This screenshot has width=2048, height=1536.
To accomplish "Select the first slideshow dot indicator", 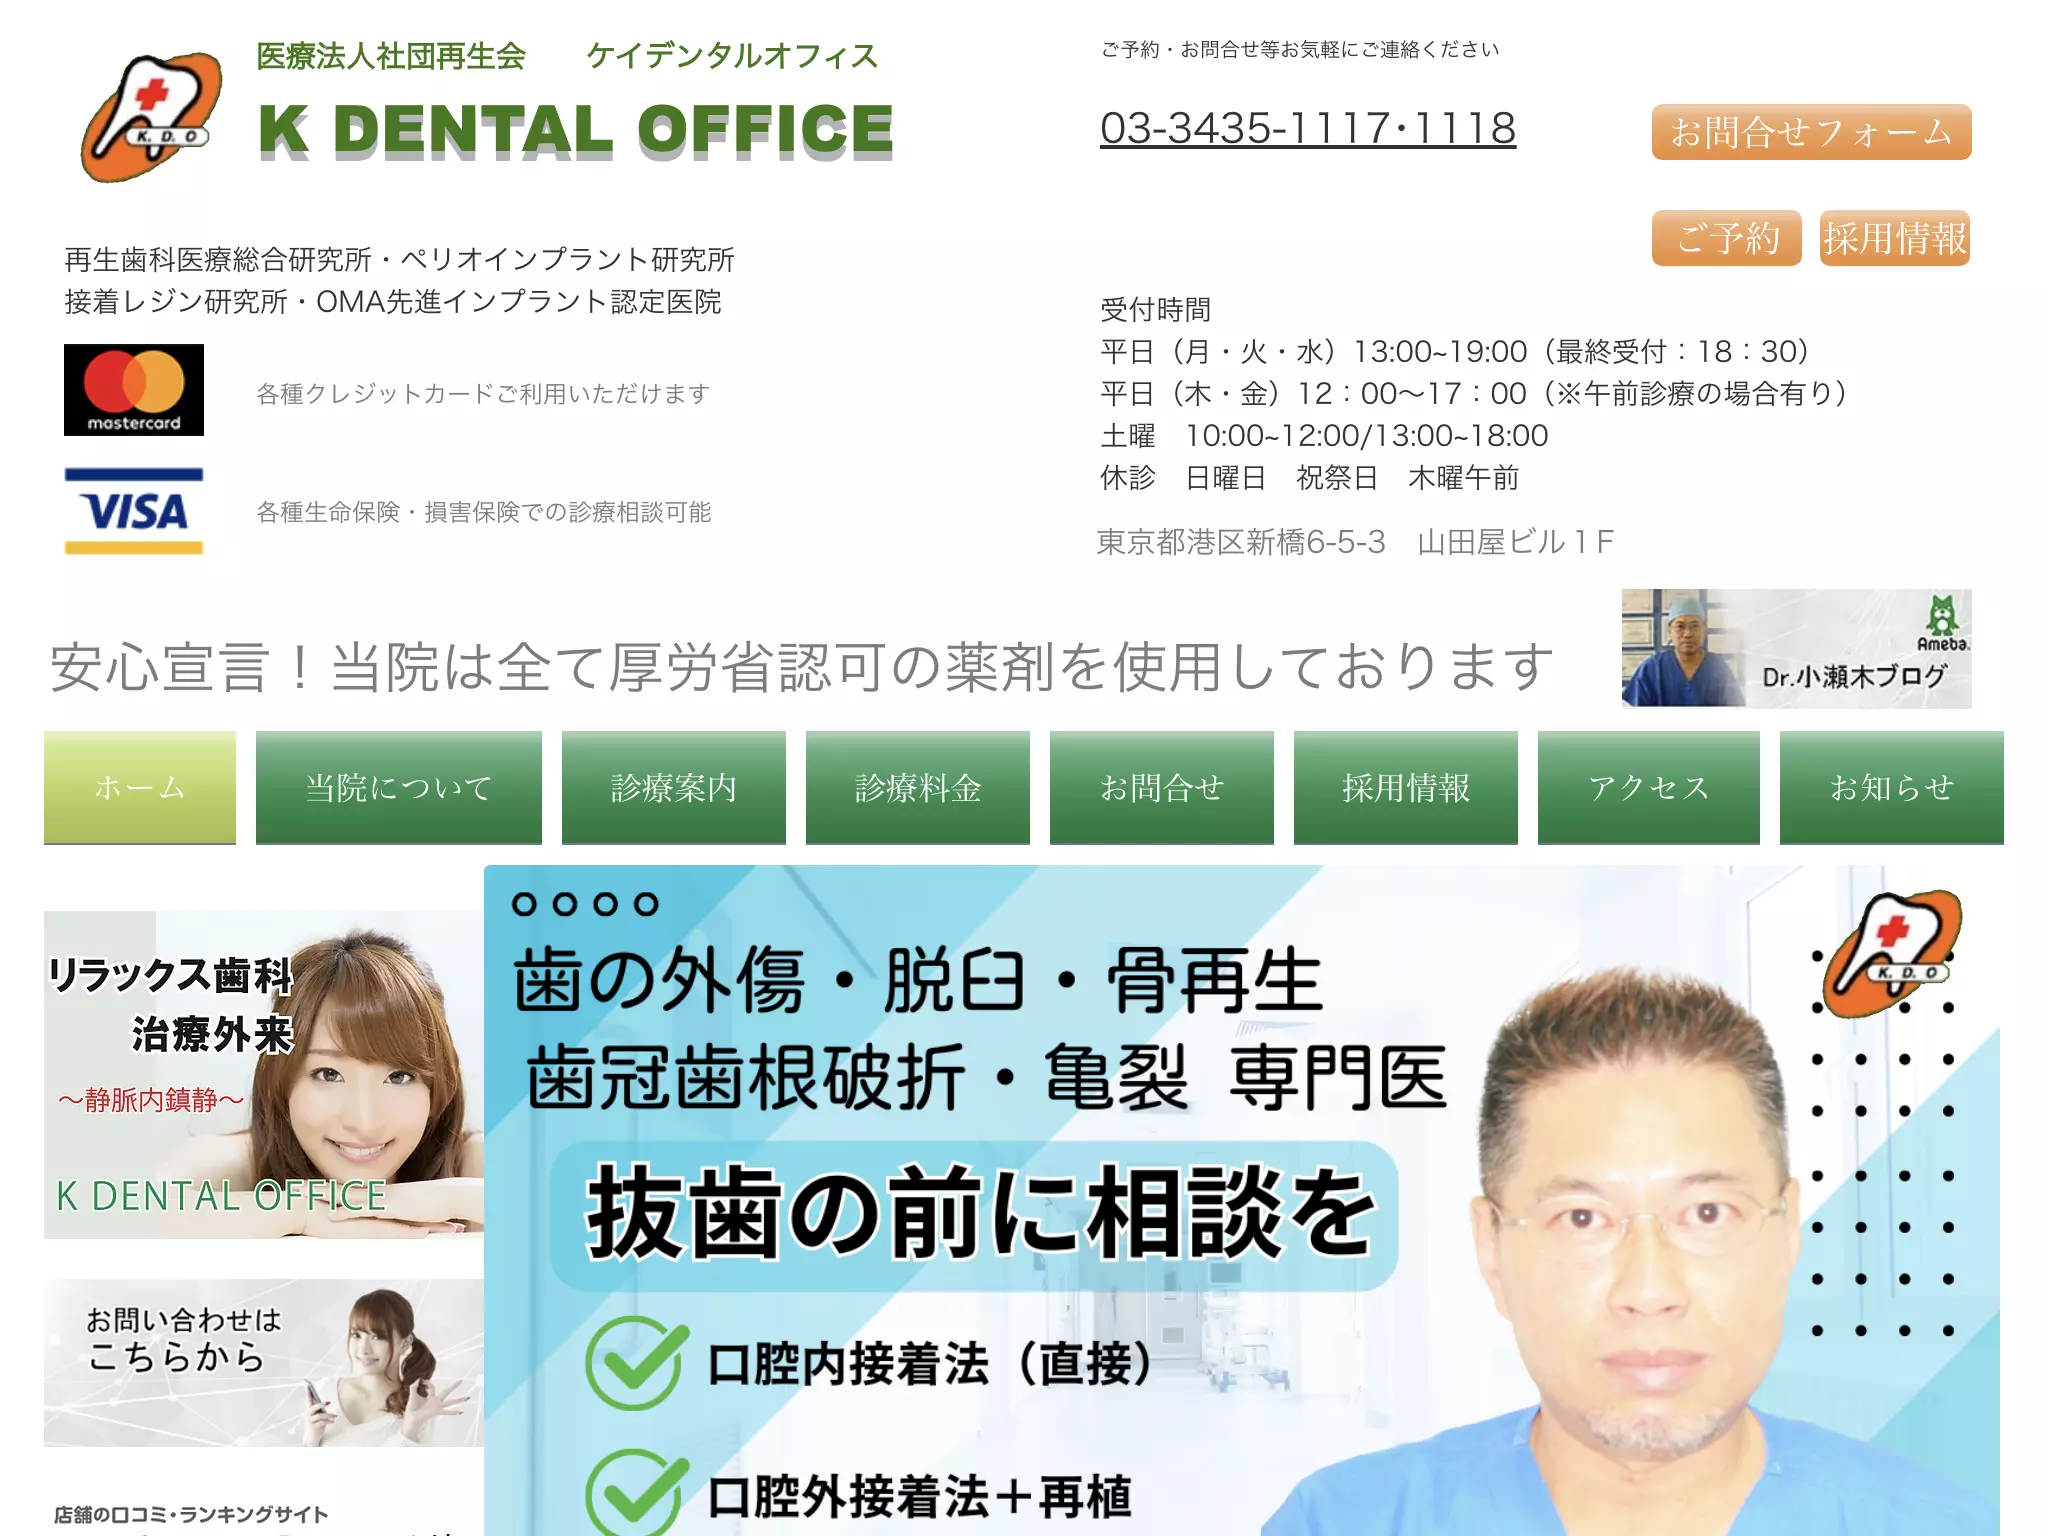I will tap(524, 904).
